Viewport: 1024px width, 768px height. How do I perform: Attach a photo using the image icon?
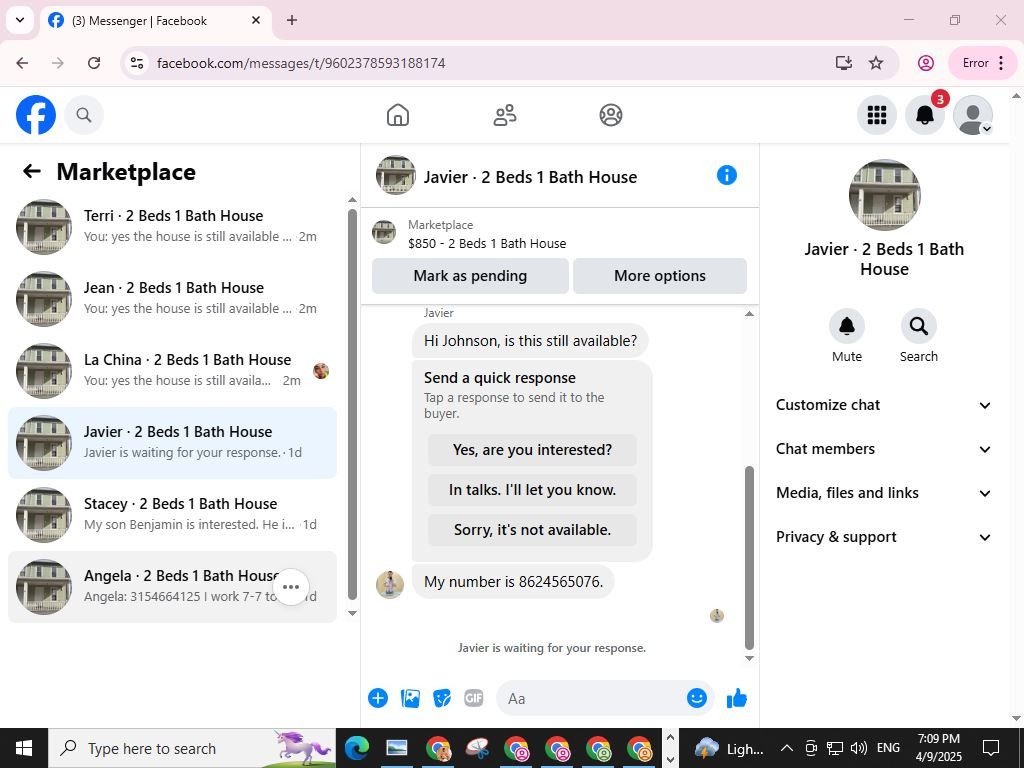410,698
